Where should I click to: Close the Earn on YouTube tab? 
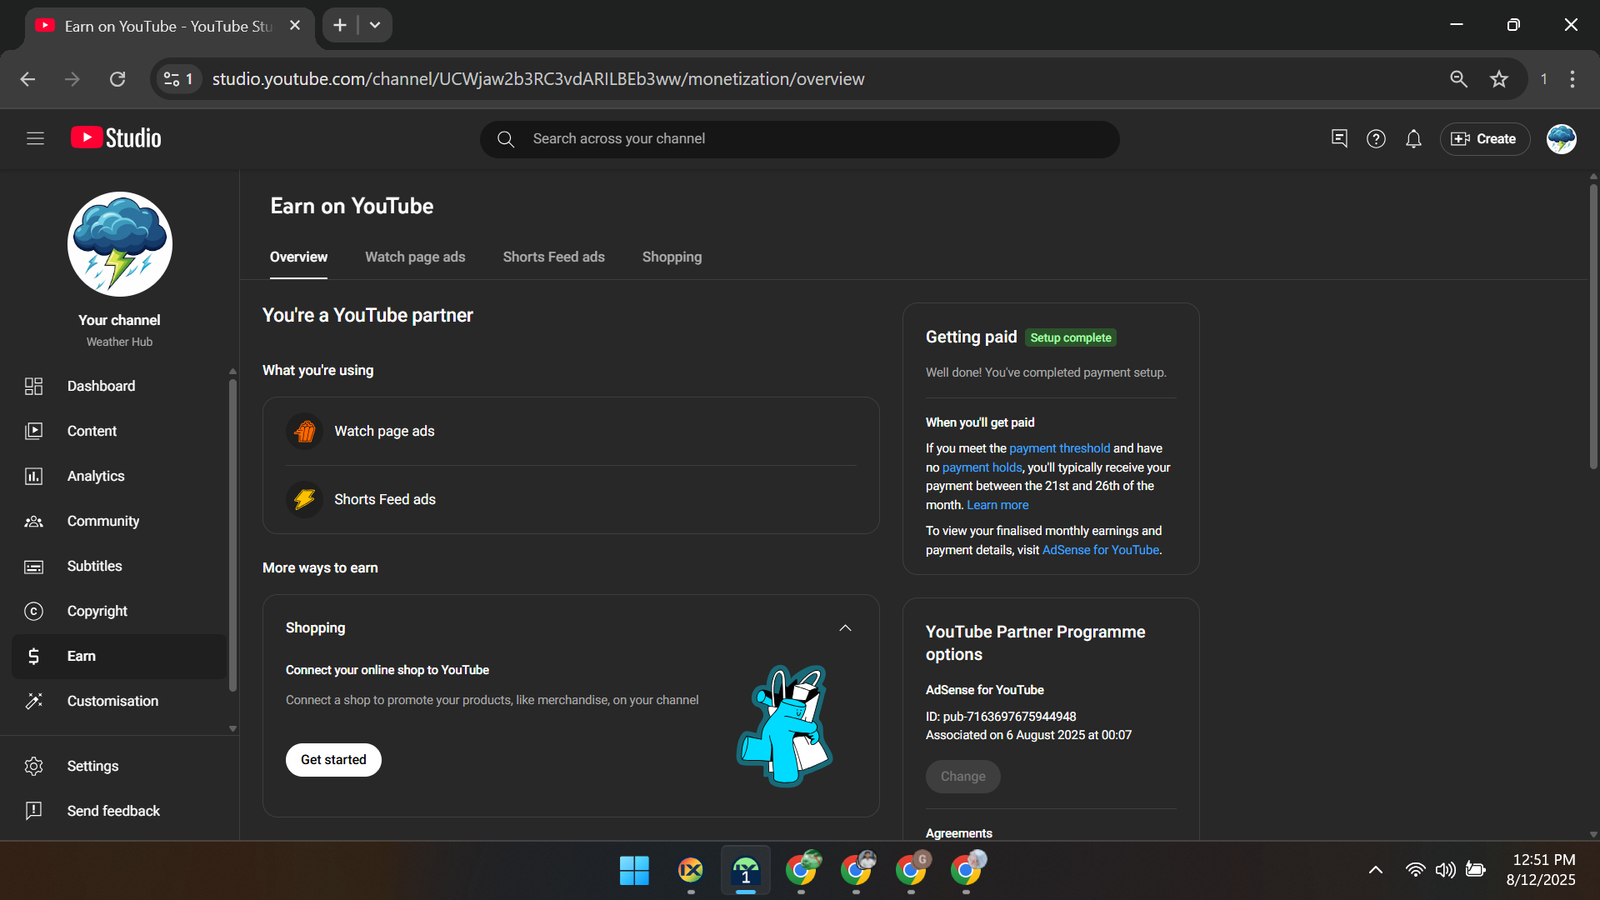point(295,26)
